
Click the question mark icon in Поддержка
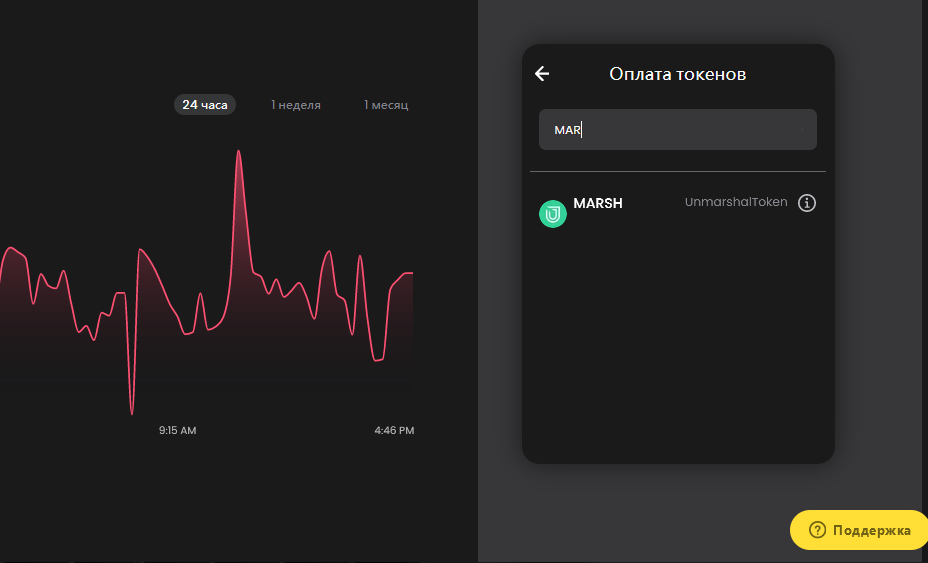pyautogui.click(x=817, y=530)
